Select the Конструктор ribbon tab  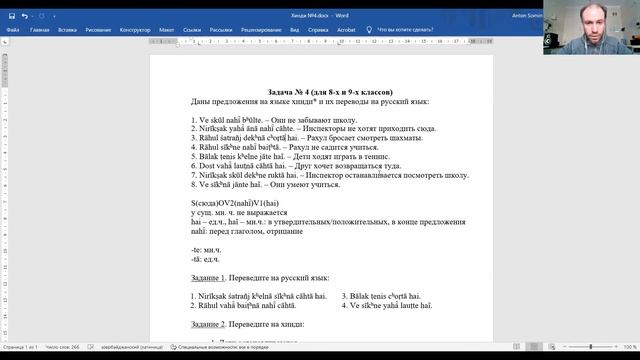135,30
